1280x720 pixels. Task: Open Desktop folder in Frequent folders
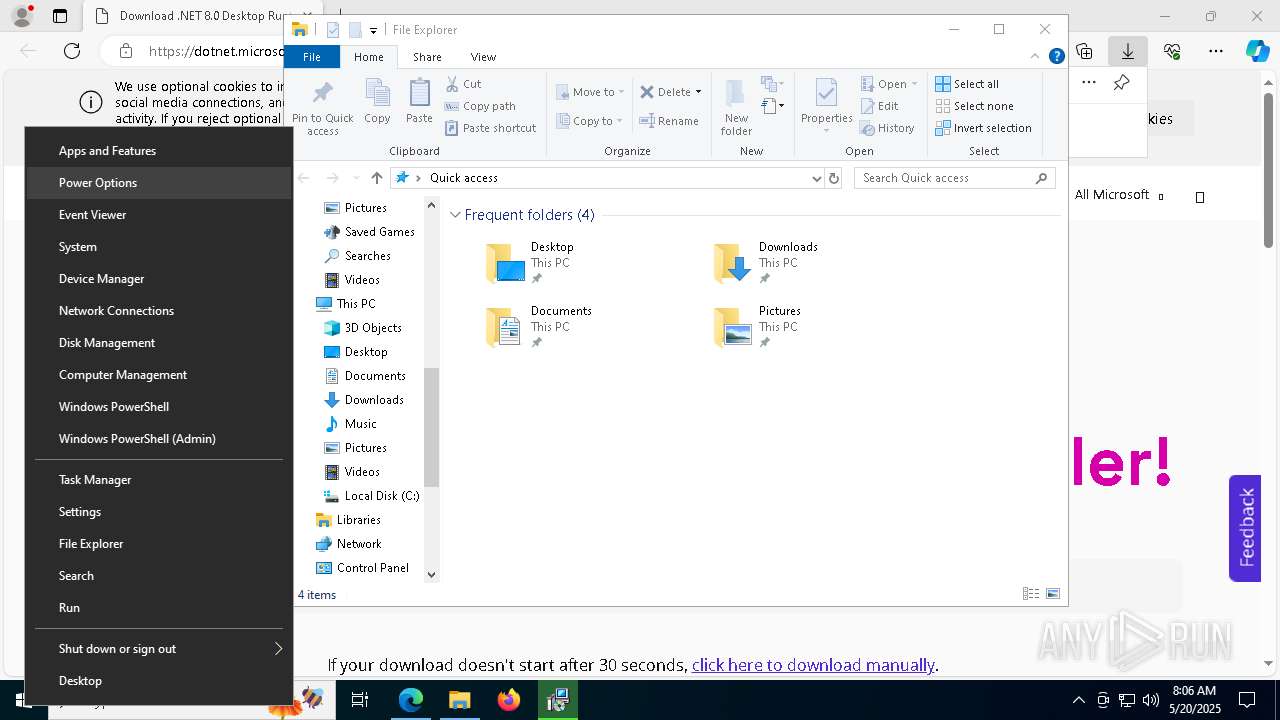530,262
